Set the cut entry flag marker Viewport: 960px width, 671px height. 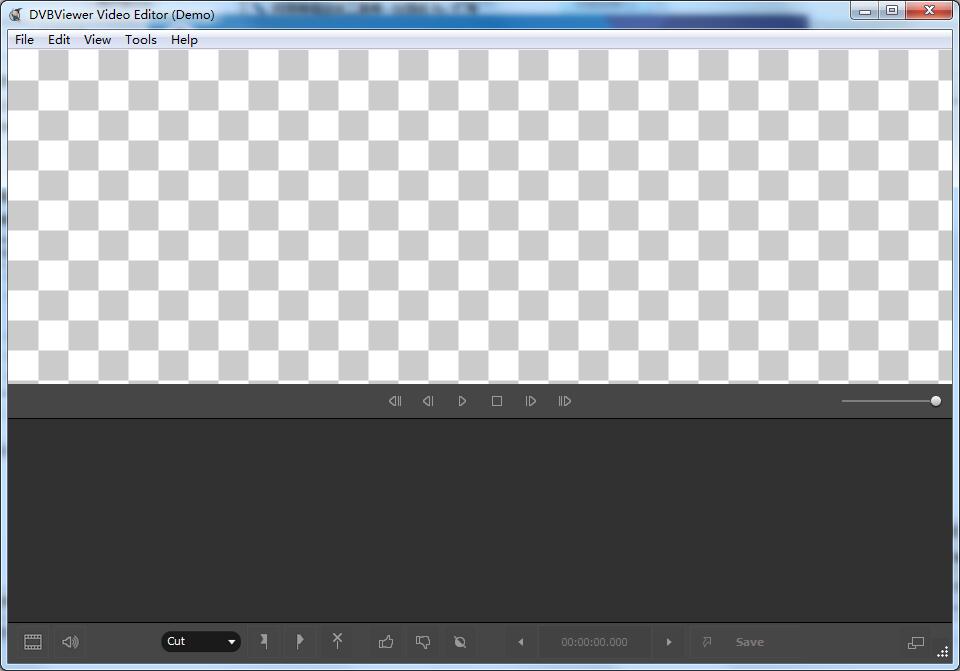pyautogui.click(x=264, y=641)
